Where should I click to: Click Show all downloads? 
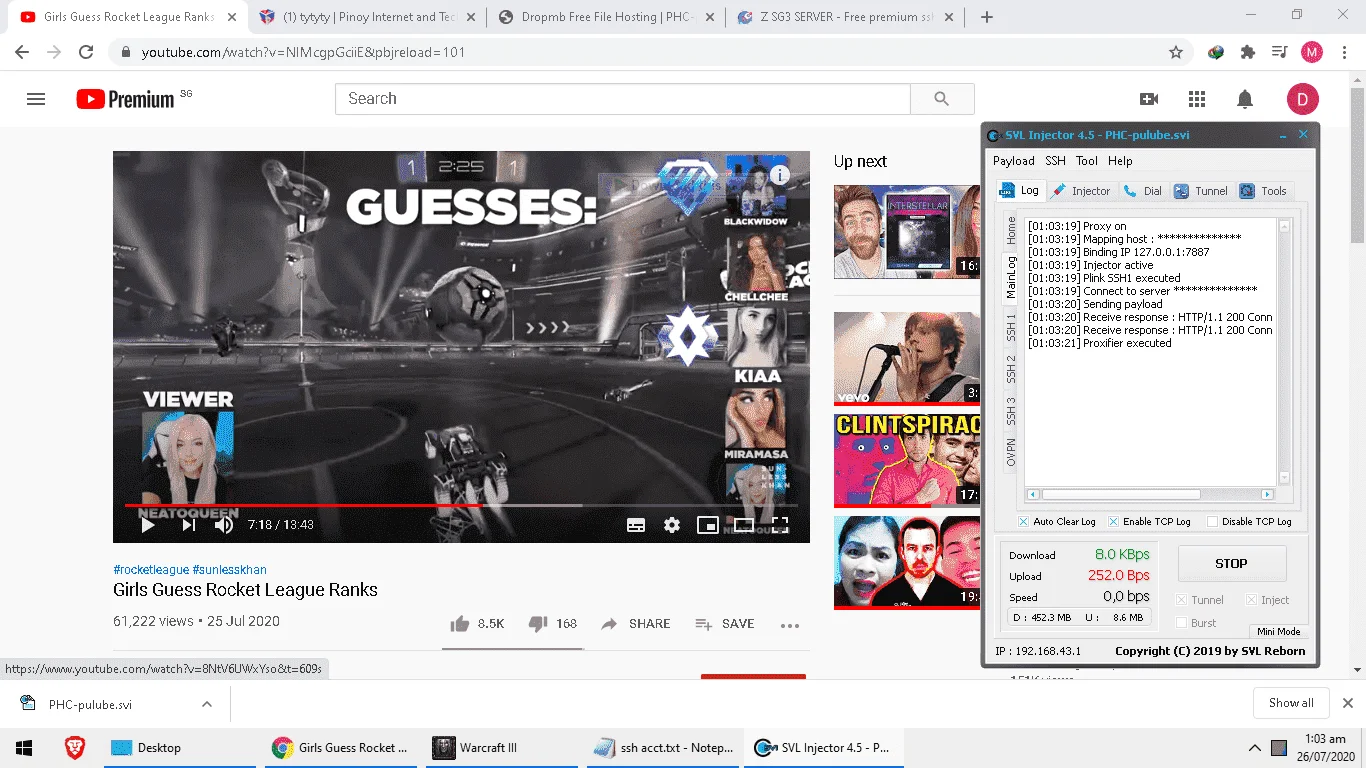(x=1291, y=703)
